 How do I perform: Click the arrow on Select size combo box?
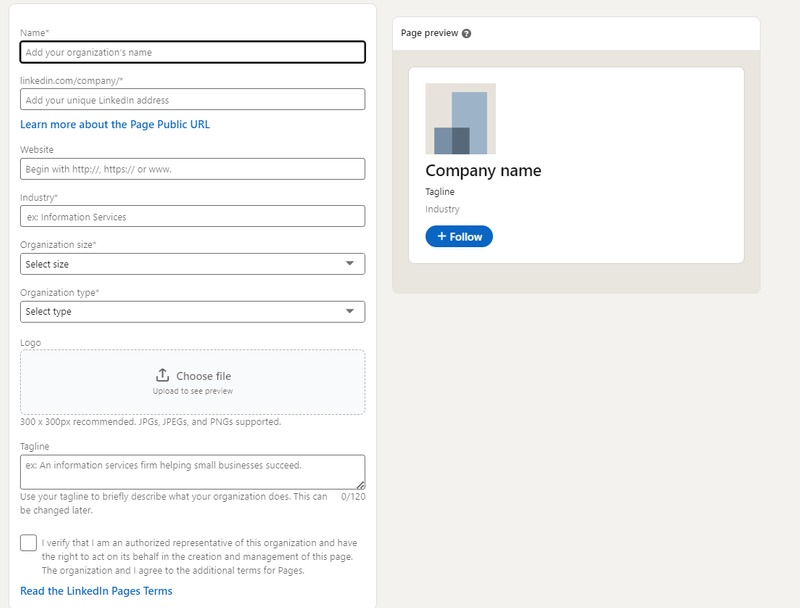350,264
